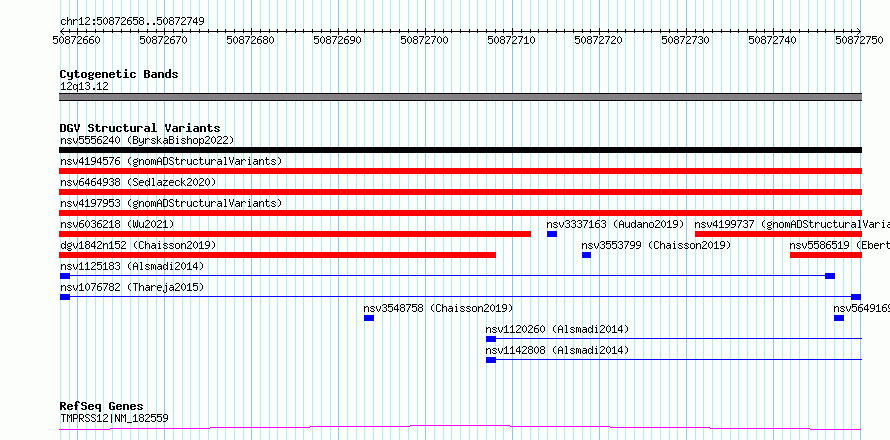This screenshot has height=440, width=890.
Task: Click ruler position 50872690
Action: click(x=337, y=40)
